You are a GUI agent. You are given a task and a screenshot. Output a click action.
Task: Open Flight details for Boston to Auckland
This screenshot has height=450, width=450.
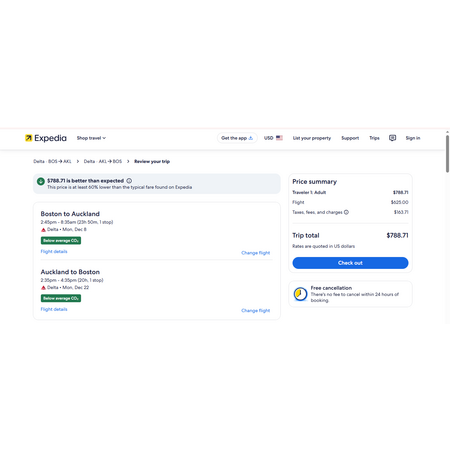[54, 251]
